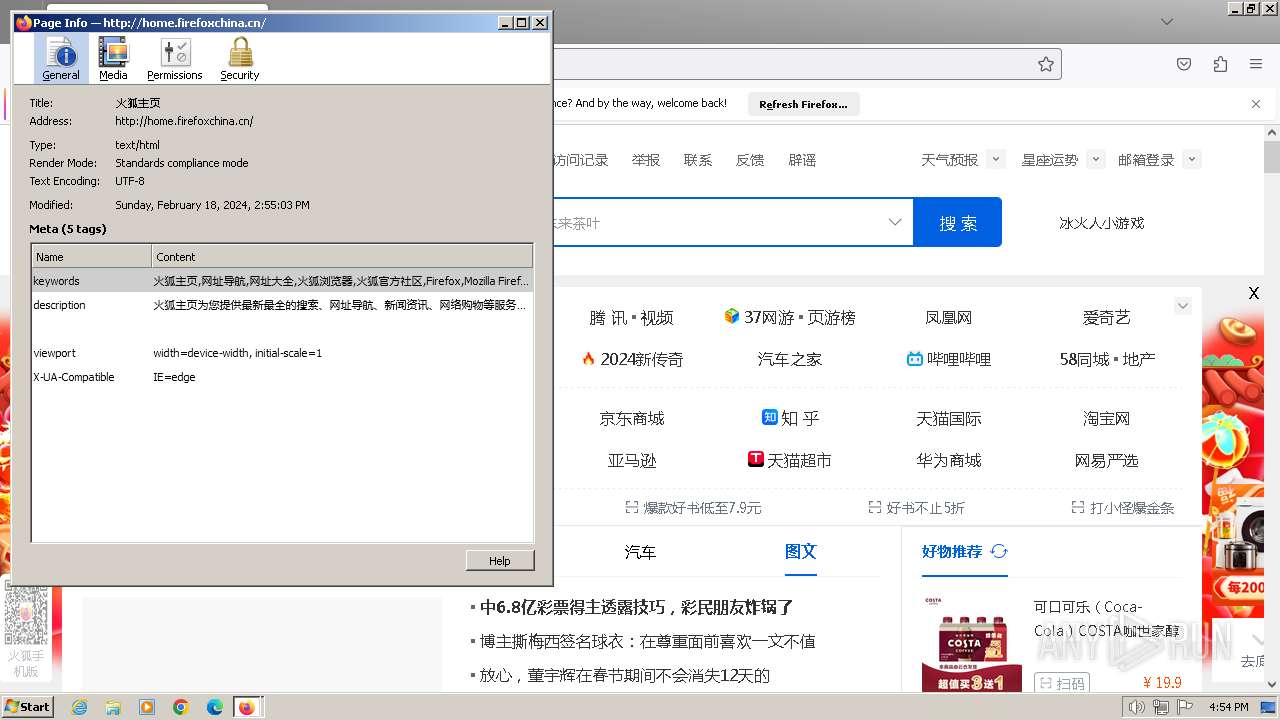Open the 反馈 link
This screenshot has width=1280, height=720.
[750, 160]
